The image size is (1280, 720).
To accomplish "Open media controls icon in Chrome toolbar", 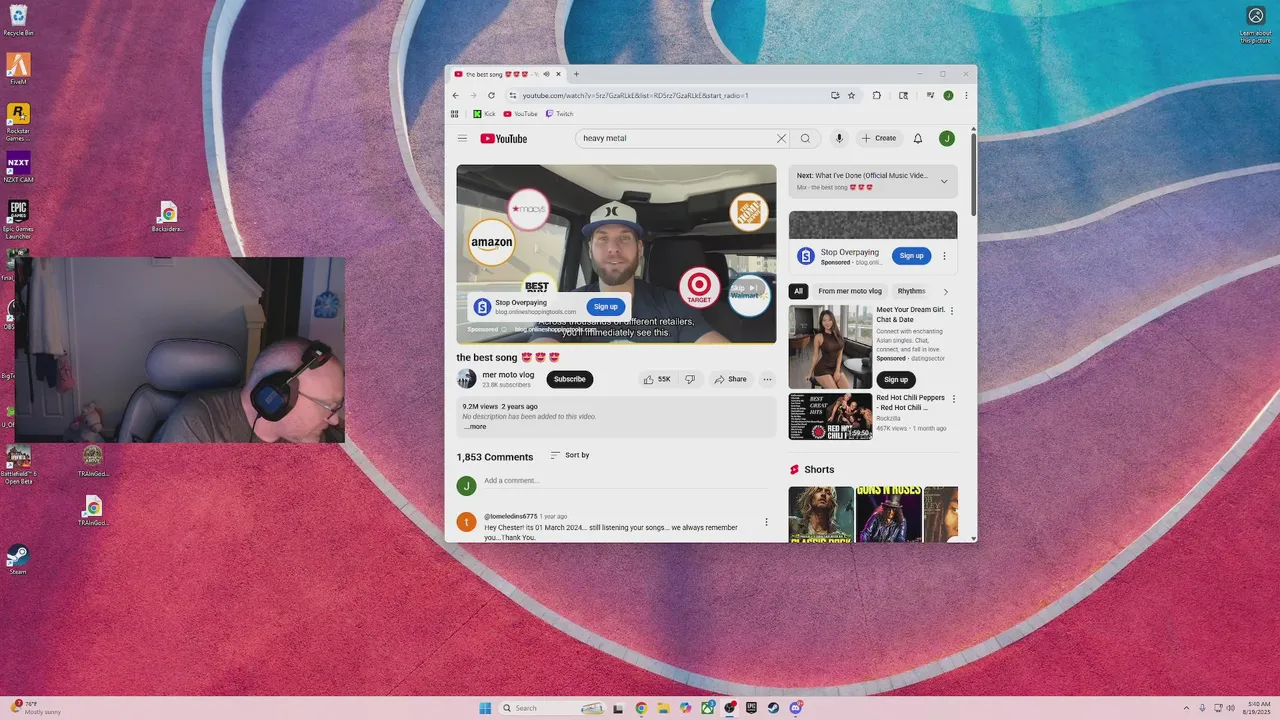I will pos(930,96).
